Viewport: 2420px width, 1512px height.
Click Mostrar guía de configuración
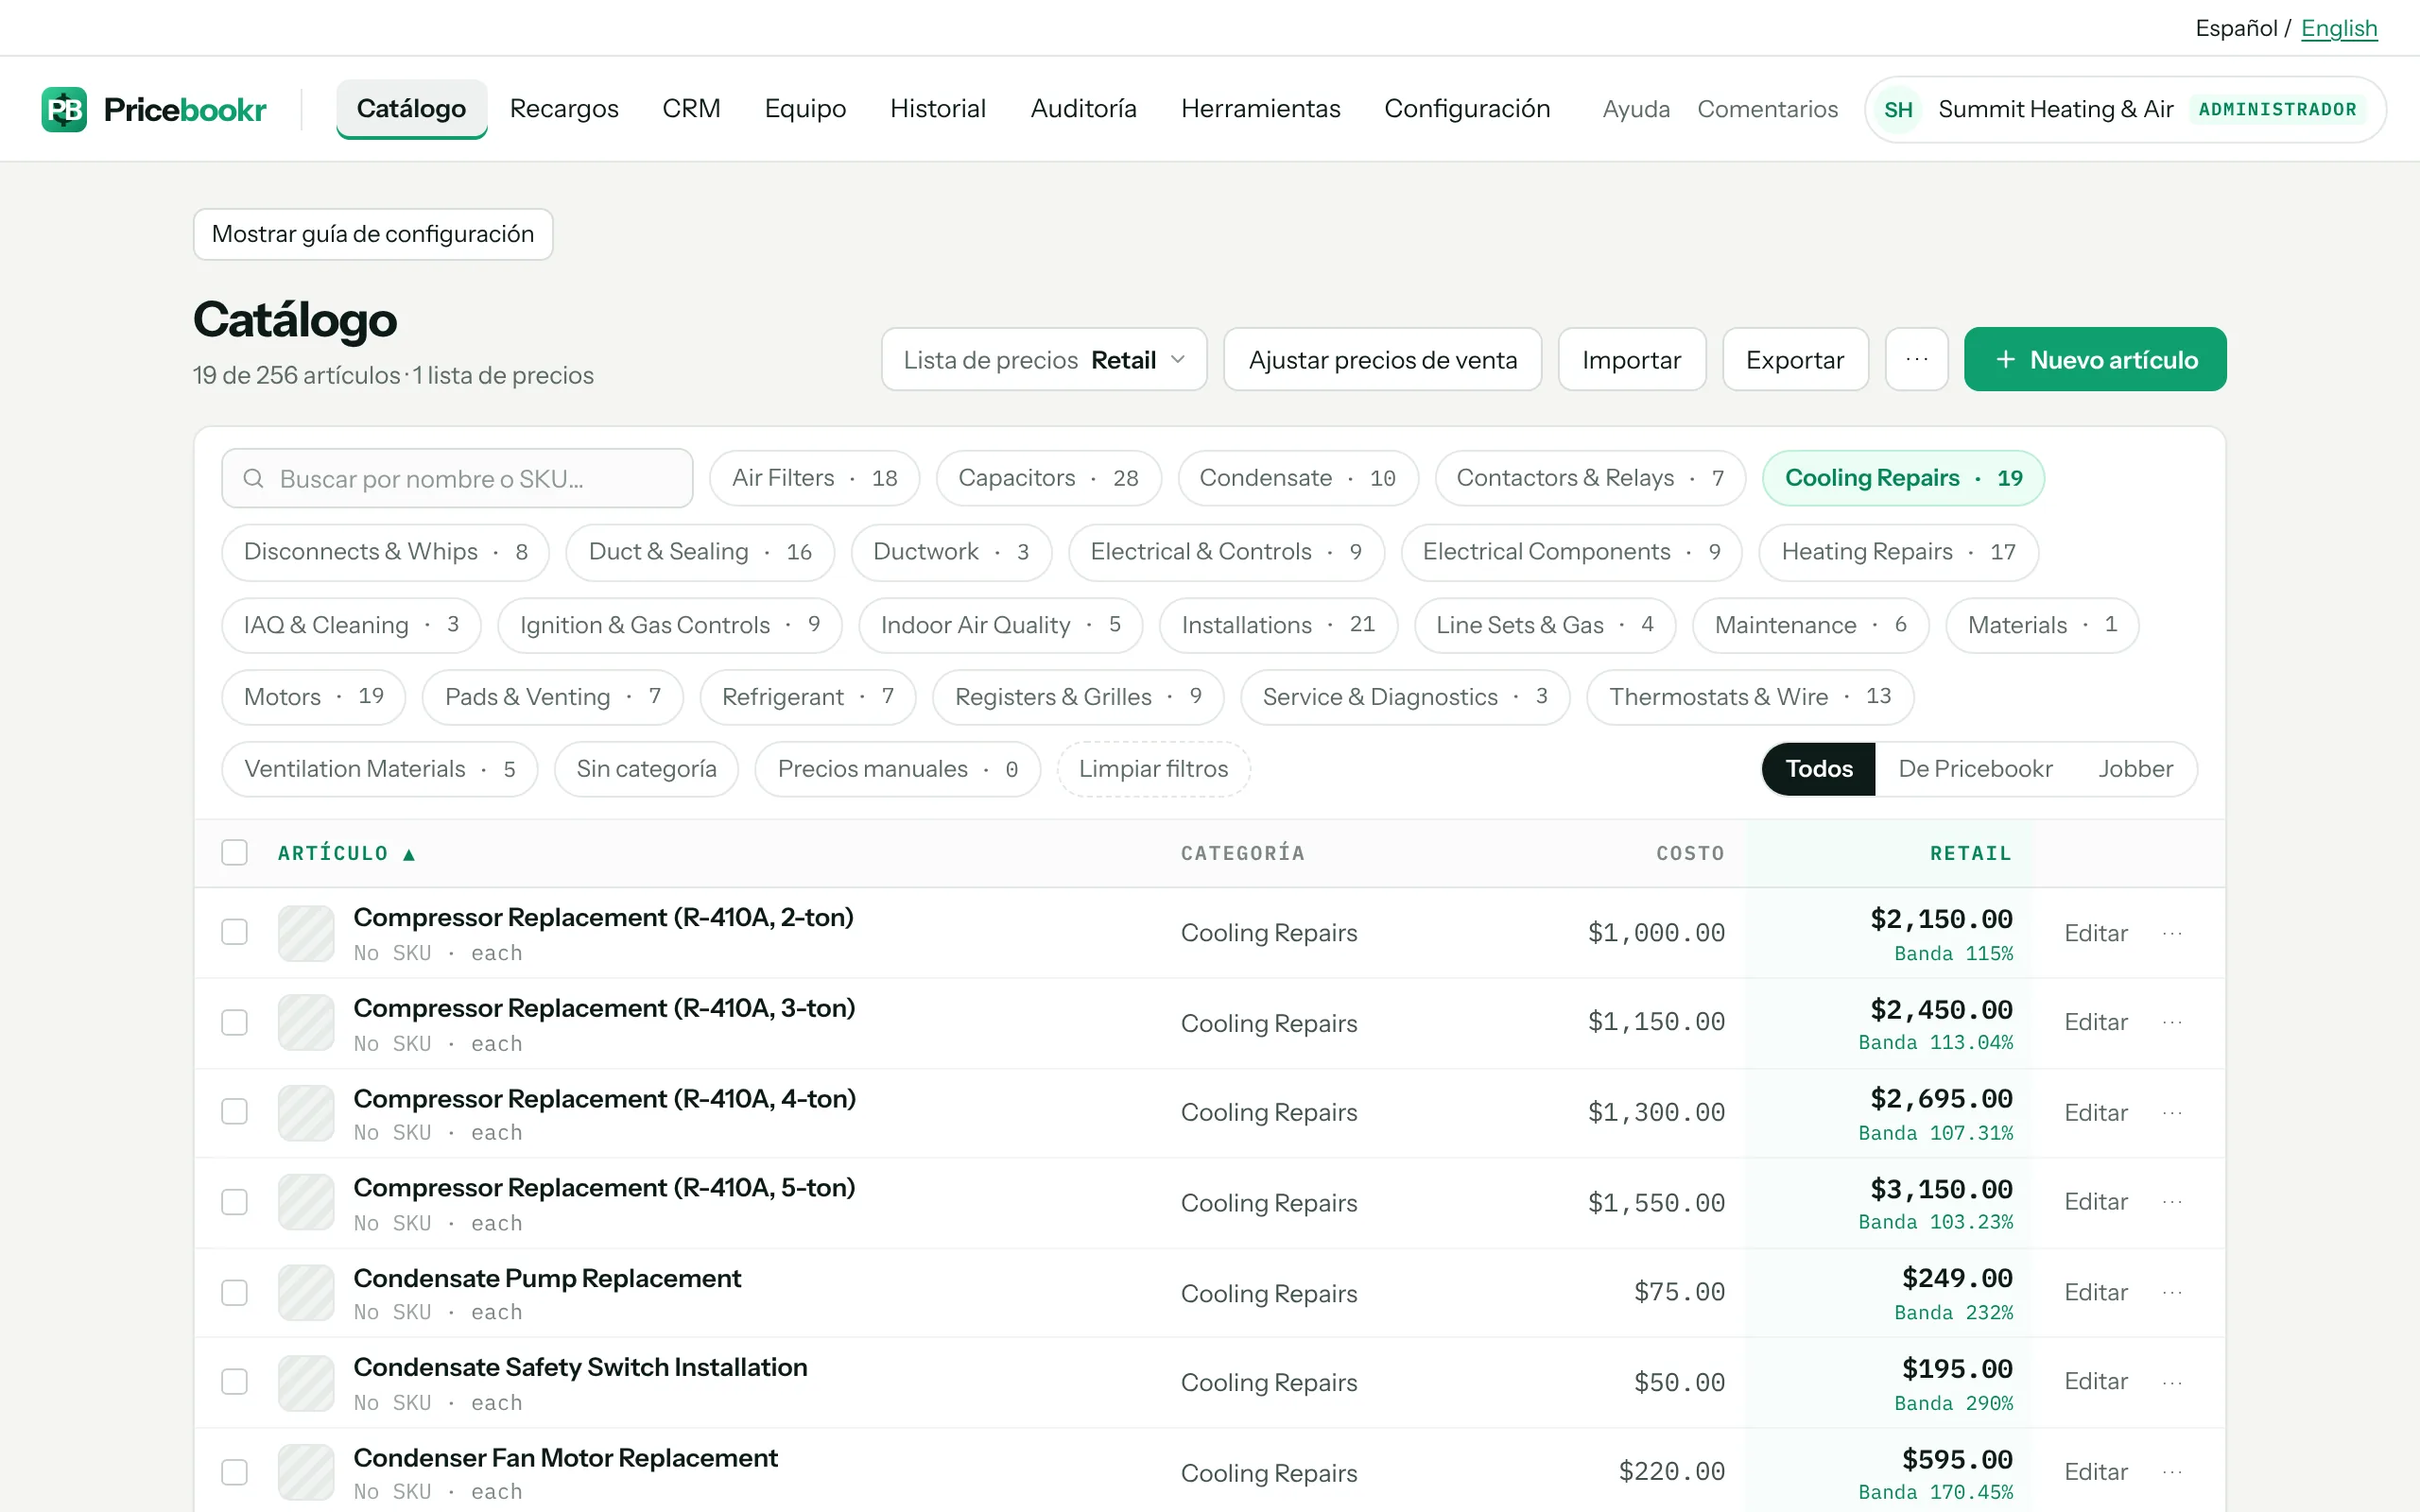[373, 234]
